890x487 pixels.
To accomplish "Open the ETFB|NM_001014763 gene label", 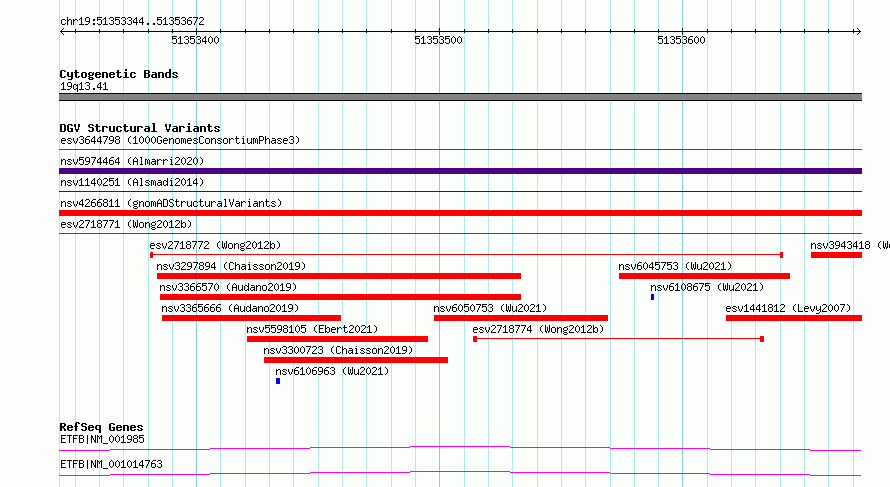I will point(111,464).
